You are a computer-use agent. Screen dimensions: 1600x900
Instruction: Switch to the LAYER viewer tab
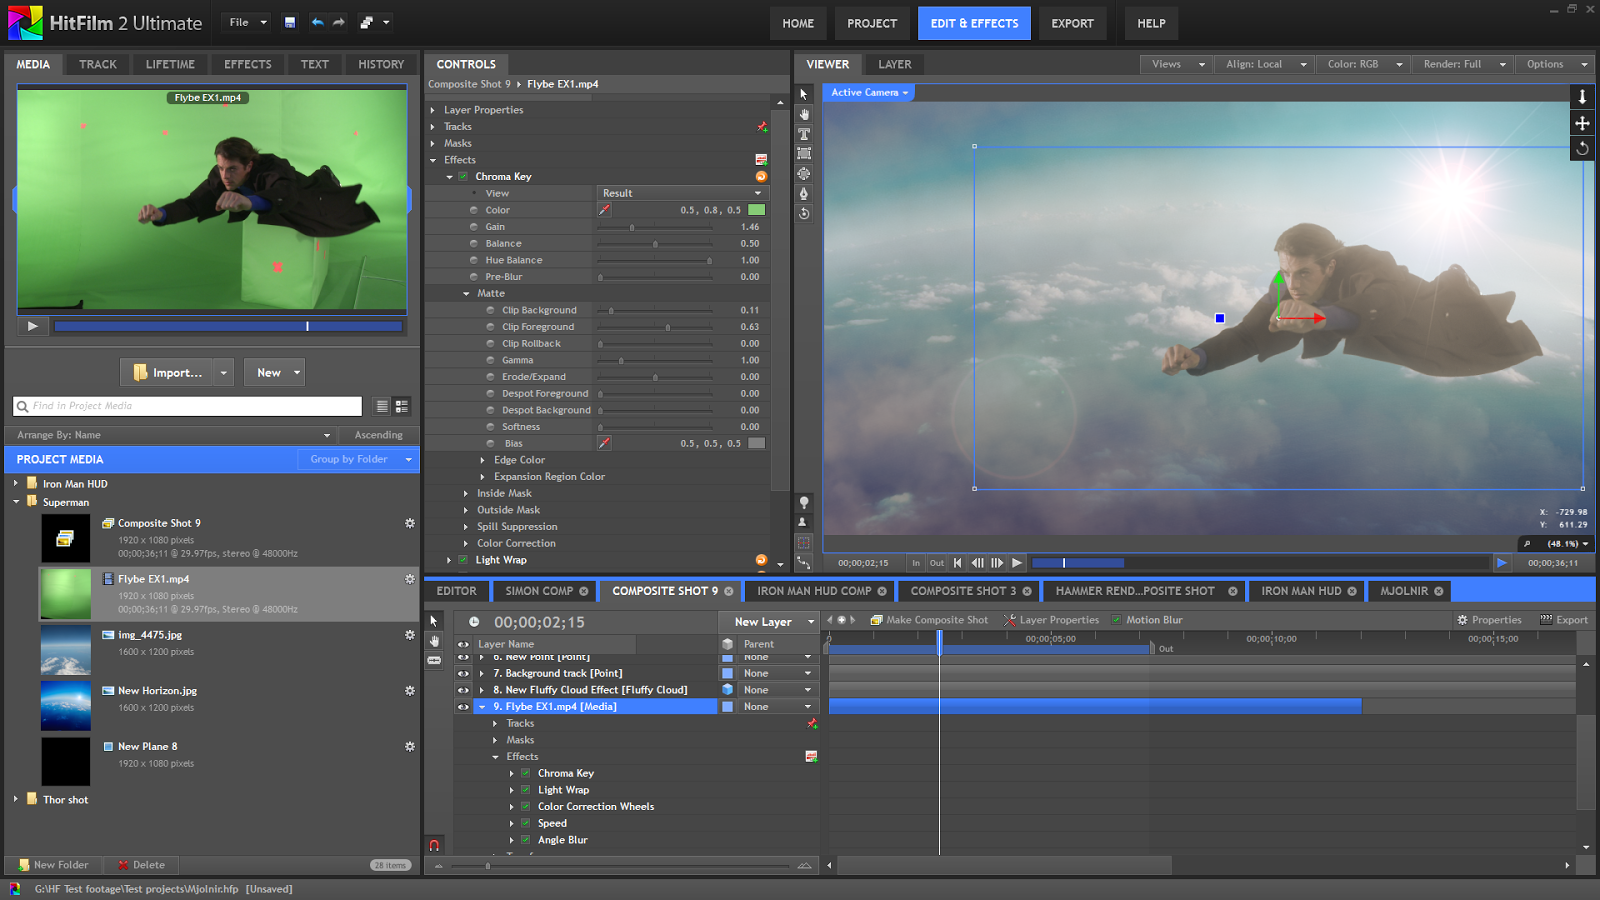pyautogui.click(x=895, y=64)
